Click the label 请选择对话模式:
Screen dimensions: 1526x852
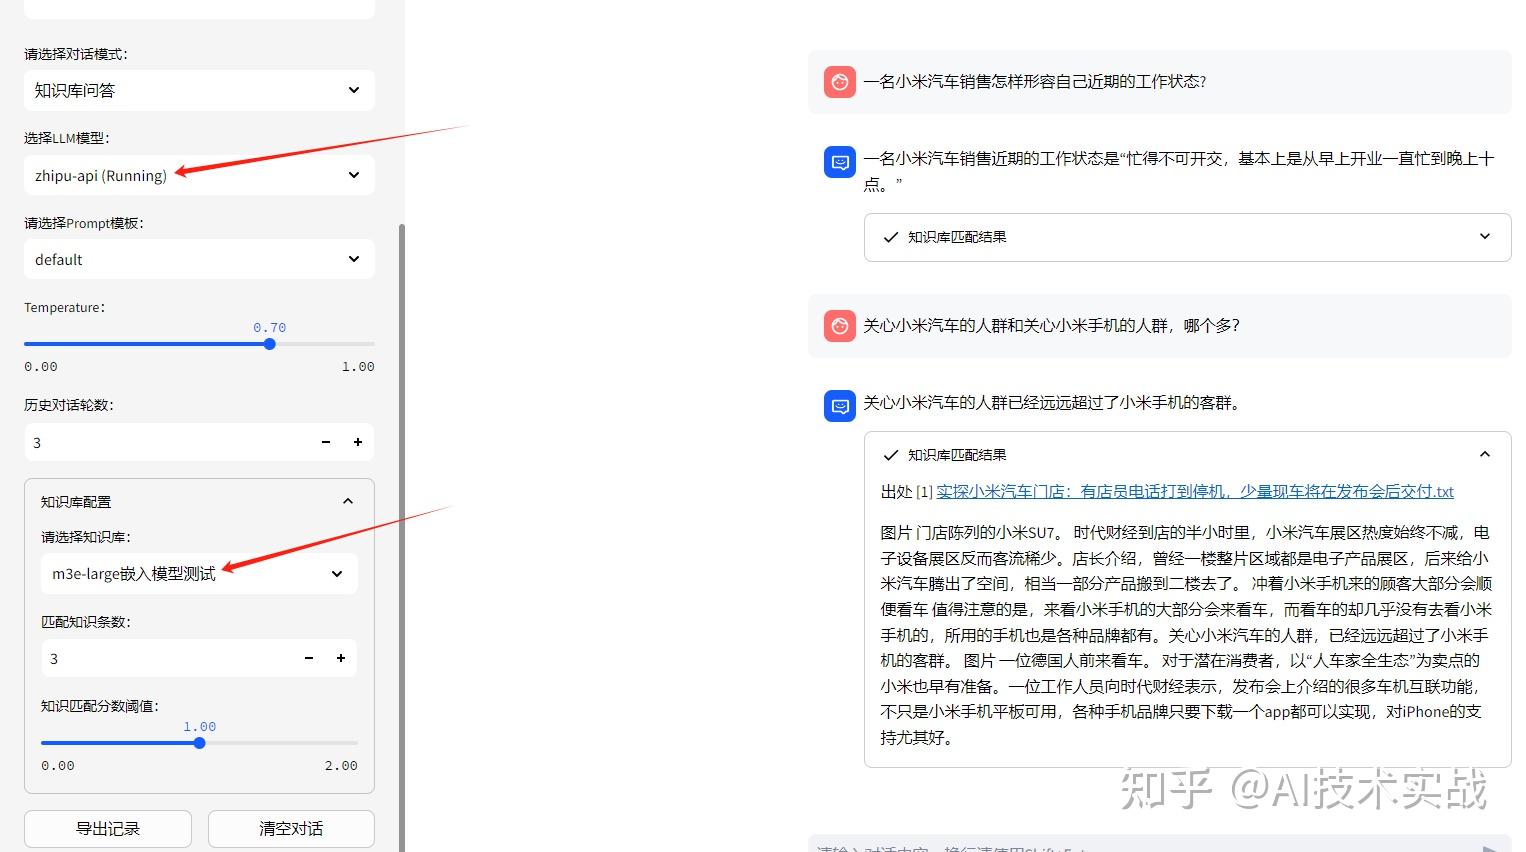pyautogui.click(x=76, y=54)
